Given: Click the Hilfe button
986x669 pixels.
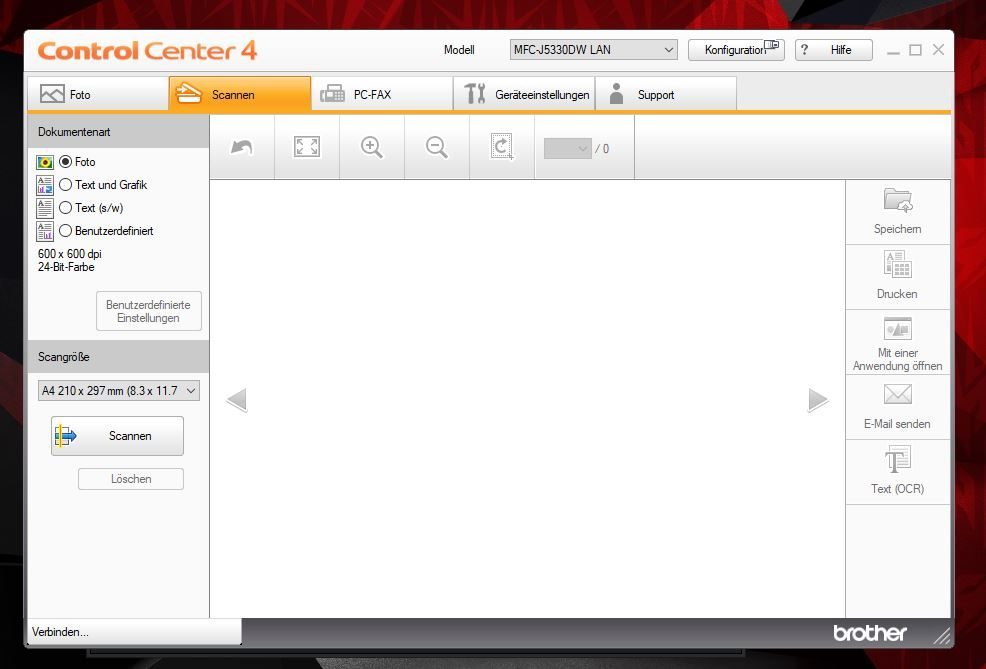Looking at the screenshot, I should click(834, 50).
